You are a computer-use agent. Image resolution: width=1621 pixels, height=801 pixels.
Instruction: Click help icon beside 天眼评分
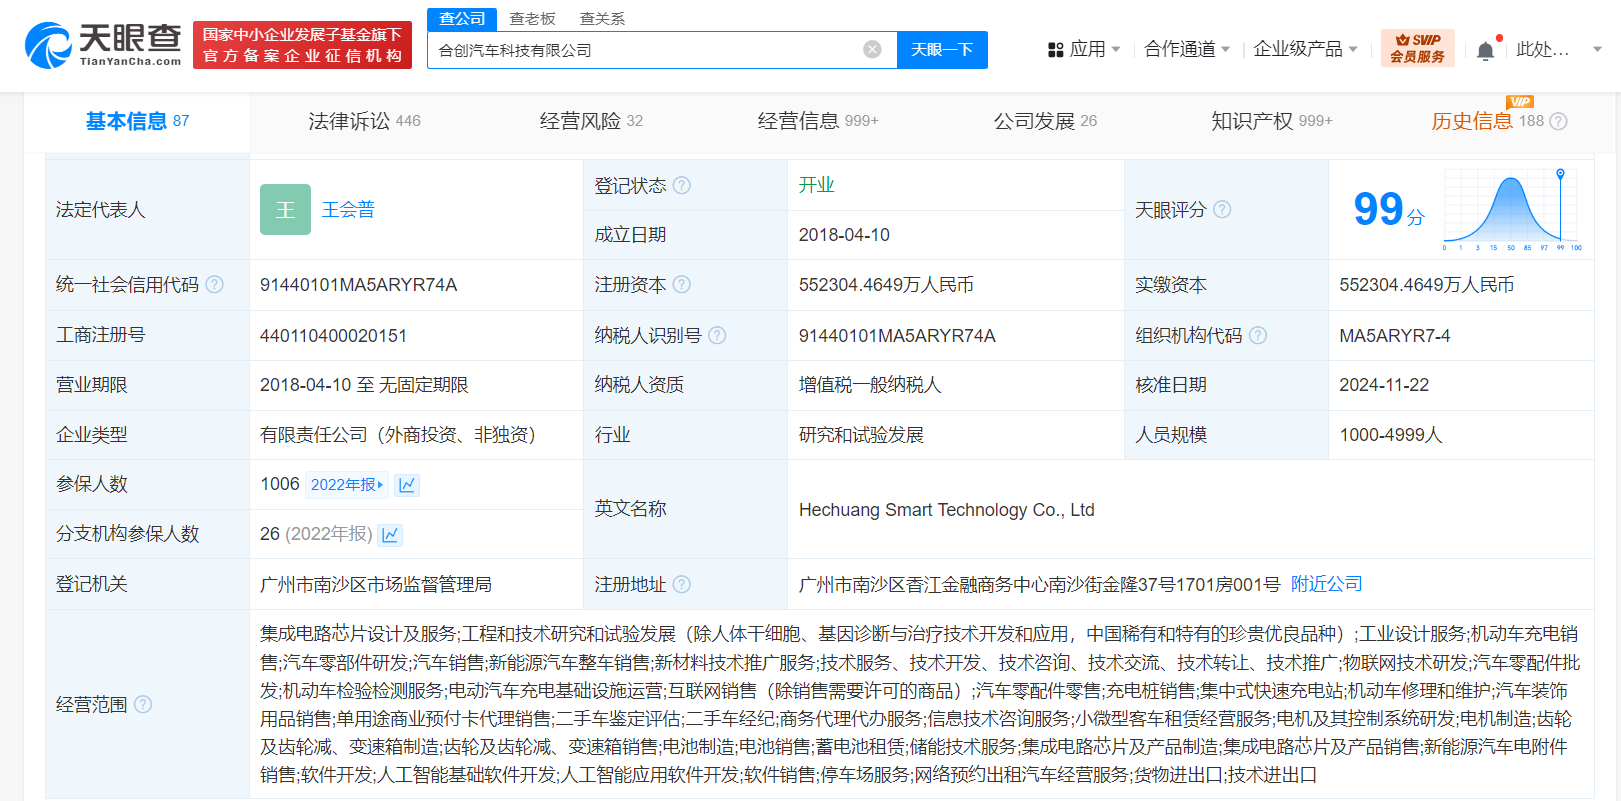click(1222, 210)
